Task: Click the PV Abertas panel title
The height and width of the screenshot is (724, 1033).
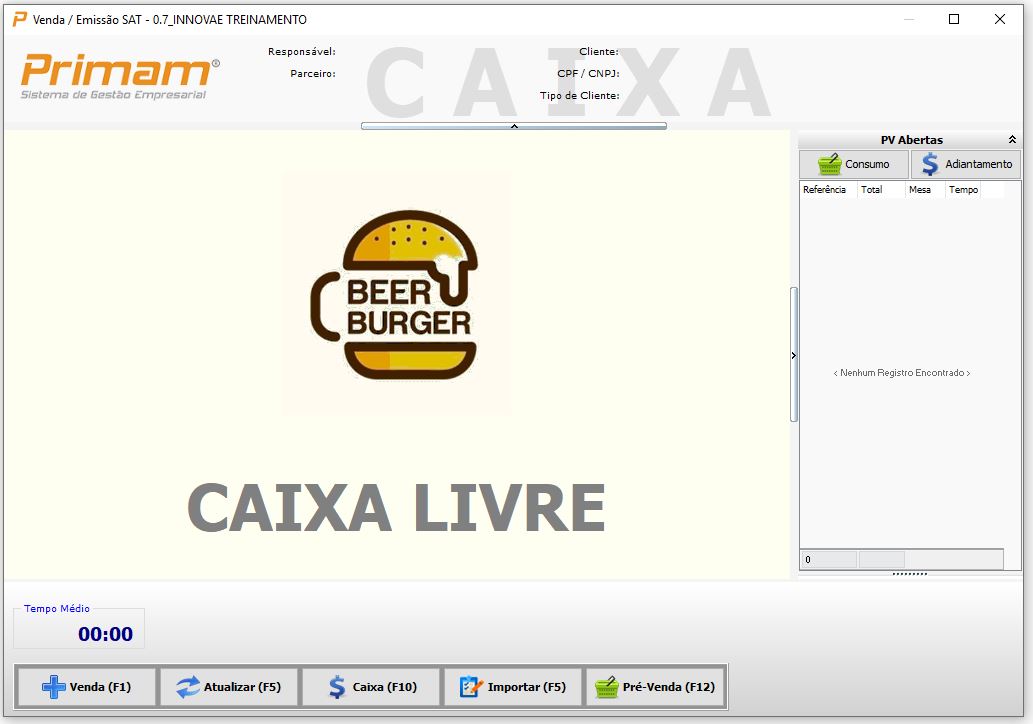Action: click(911, 140)
